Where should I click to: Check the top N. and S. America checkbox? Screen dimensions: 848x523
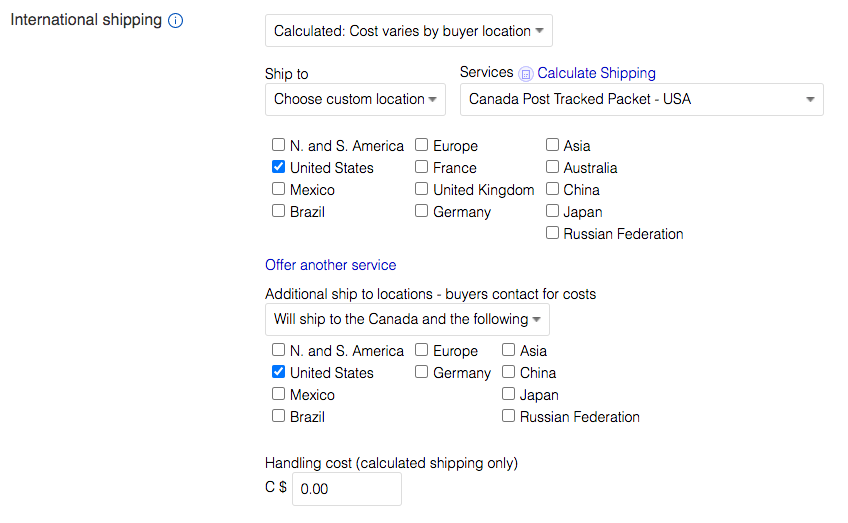coord(278,145)
